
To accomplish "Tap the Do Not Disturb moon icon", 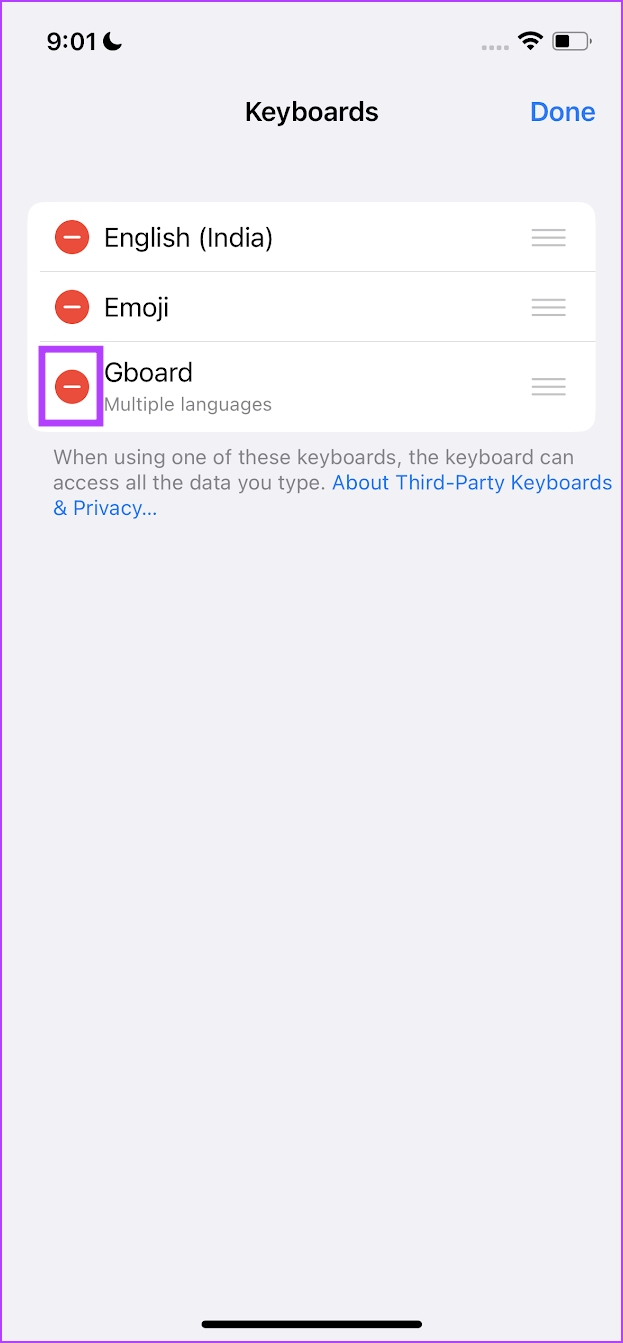I will (x=112, y=41).
